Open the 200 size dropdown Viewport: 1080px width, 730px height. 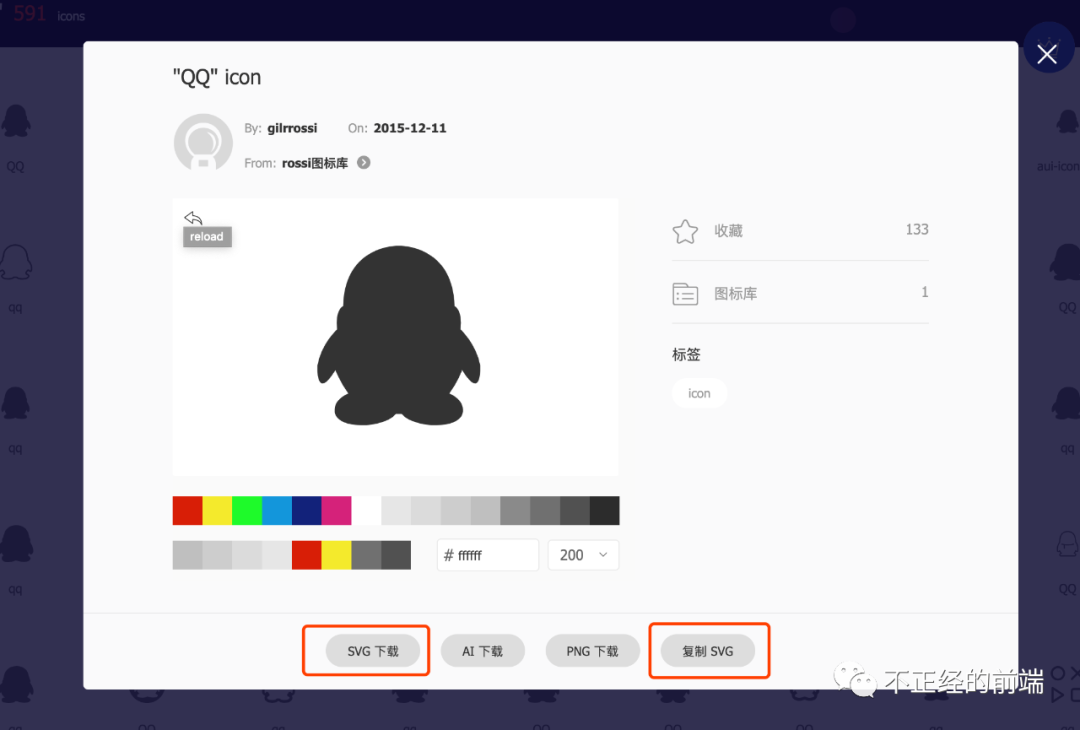click(583, 555)
